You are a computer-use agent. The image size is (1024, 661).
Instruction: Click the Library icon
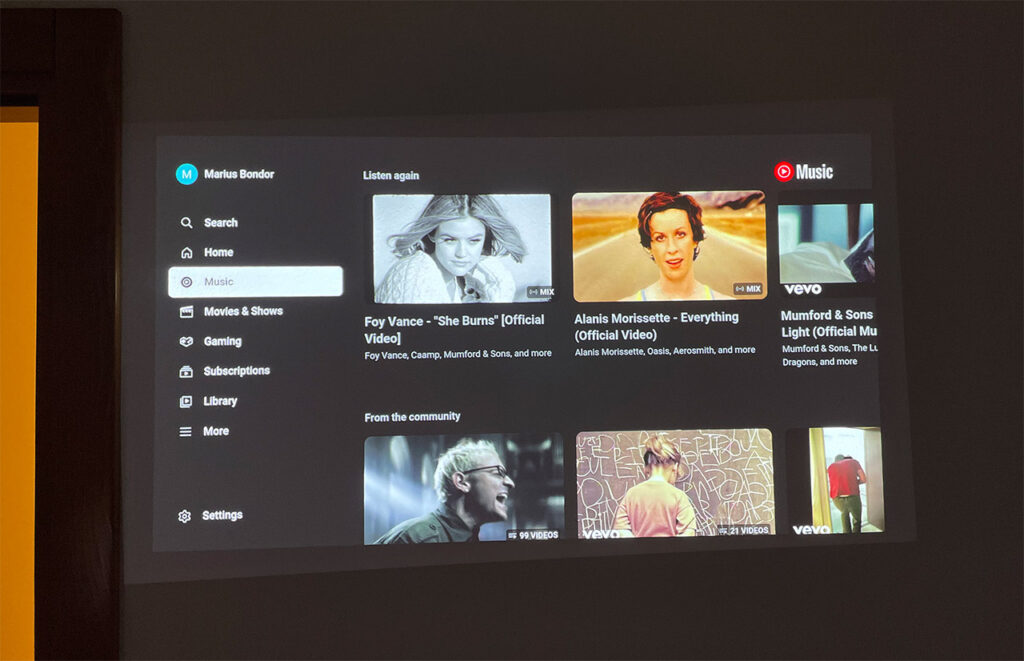(186, 400)
